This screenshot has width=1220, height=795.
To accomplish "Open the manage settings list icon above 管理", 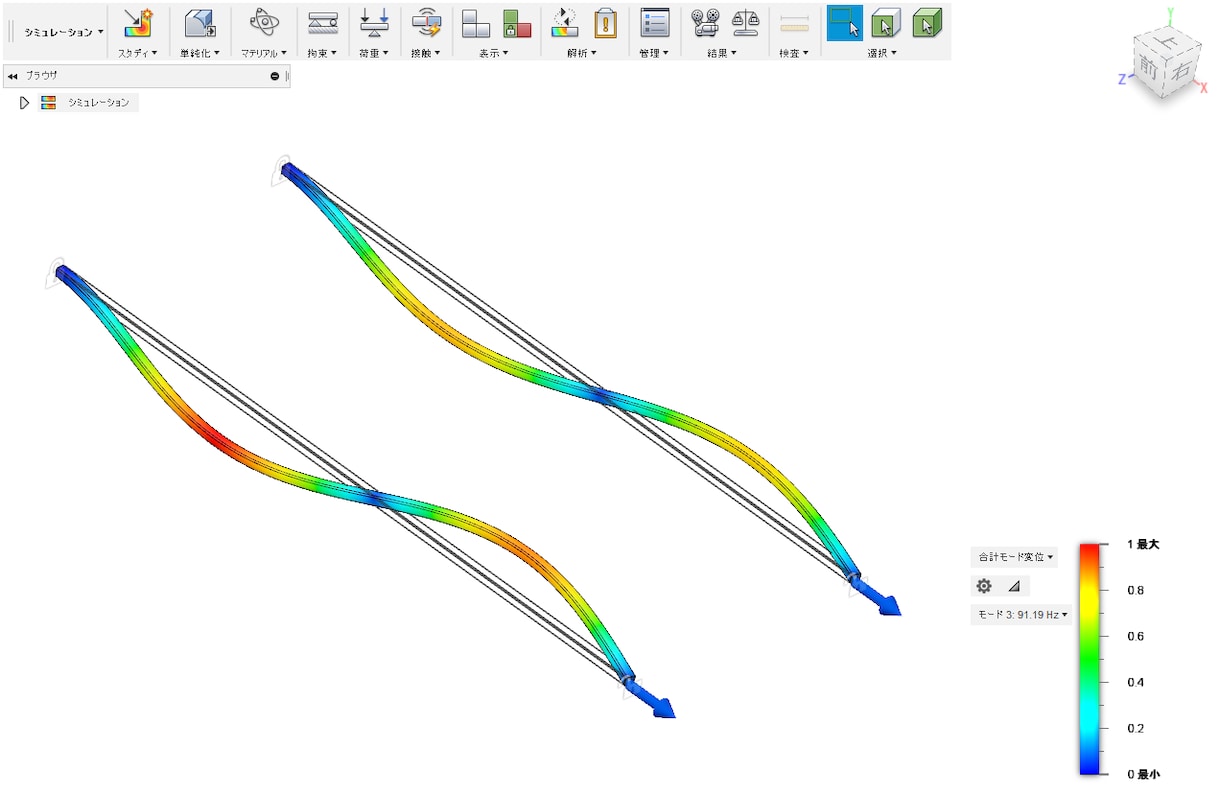I will click(x=654, y=23).
